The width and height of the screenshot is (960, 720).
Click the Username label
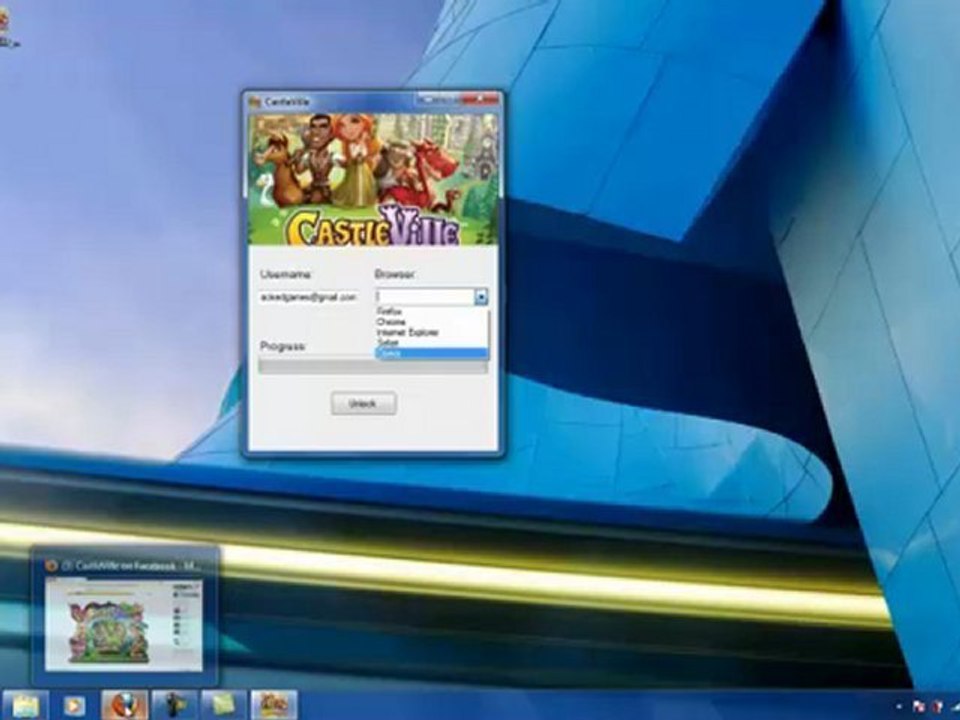click(285, 274)
